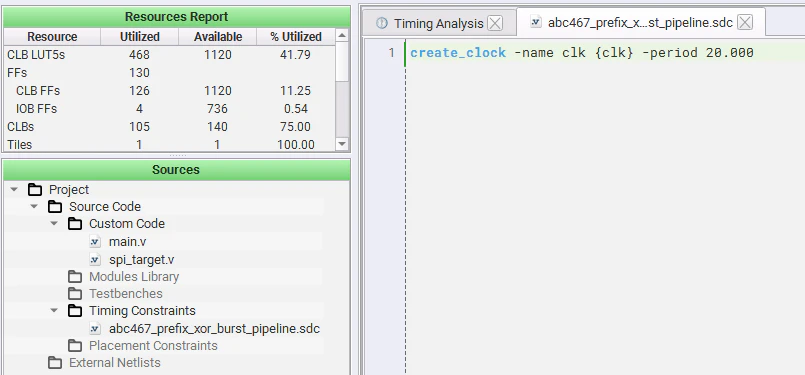
Task: Open spi_target.v source file
Action: click(x=142, y=259)
